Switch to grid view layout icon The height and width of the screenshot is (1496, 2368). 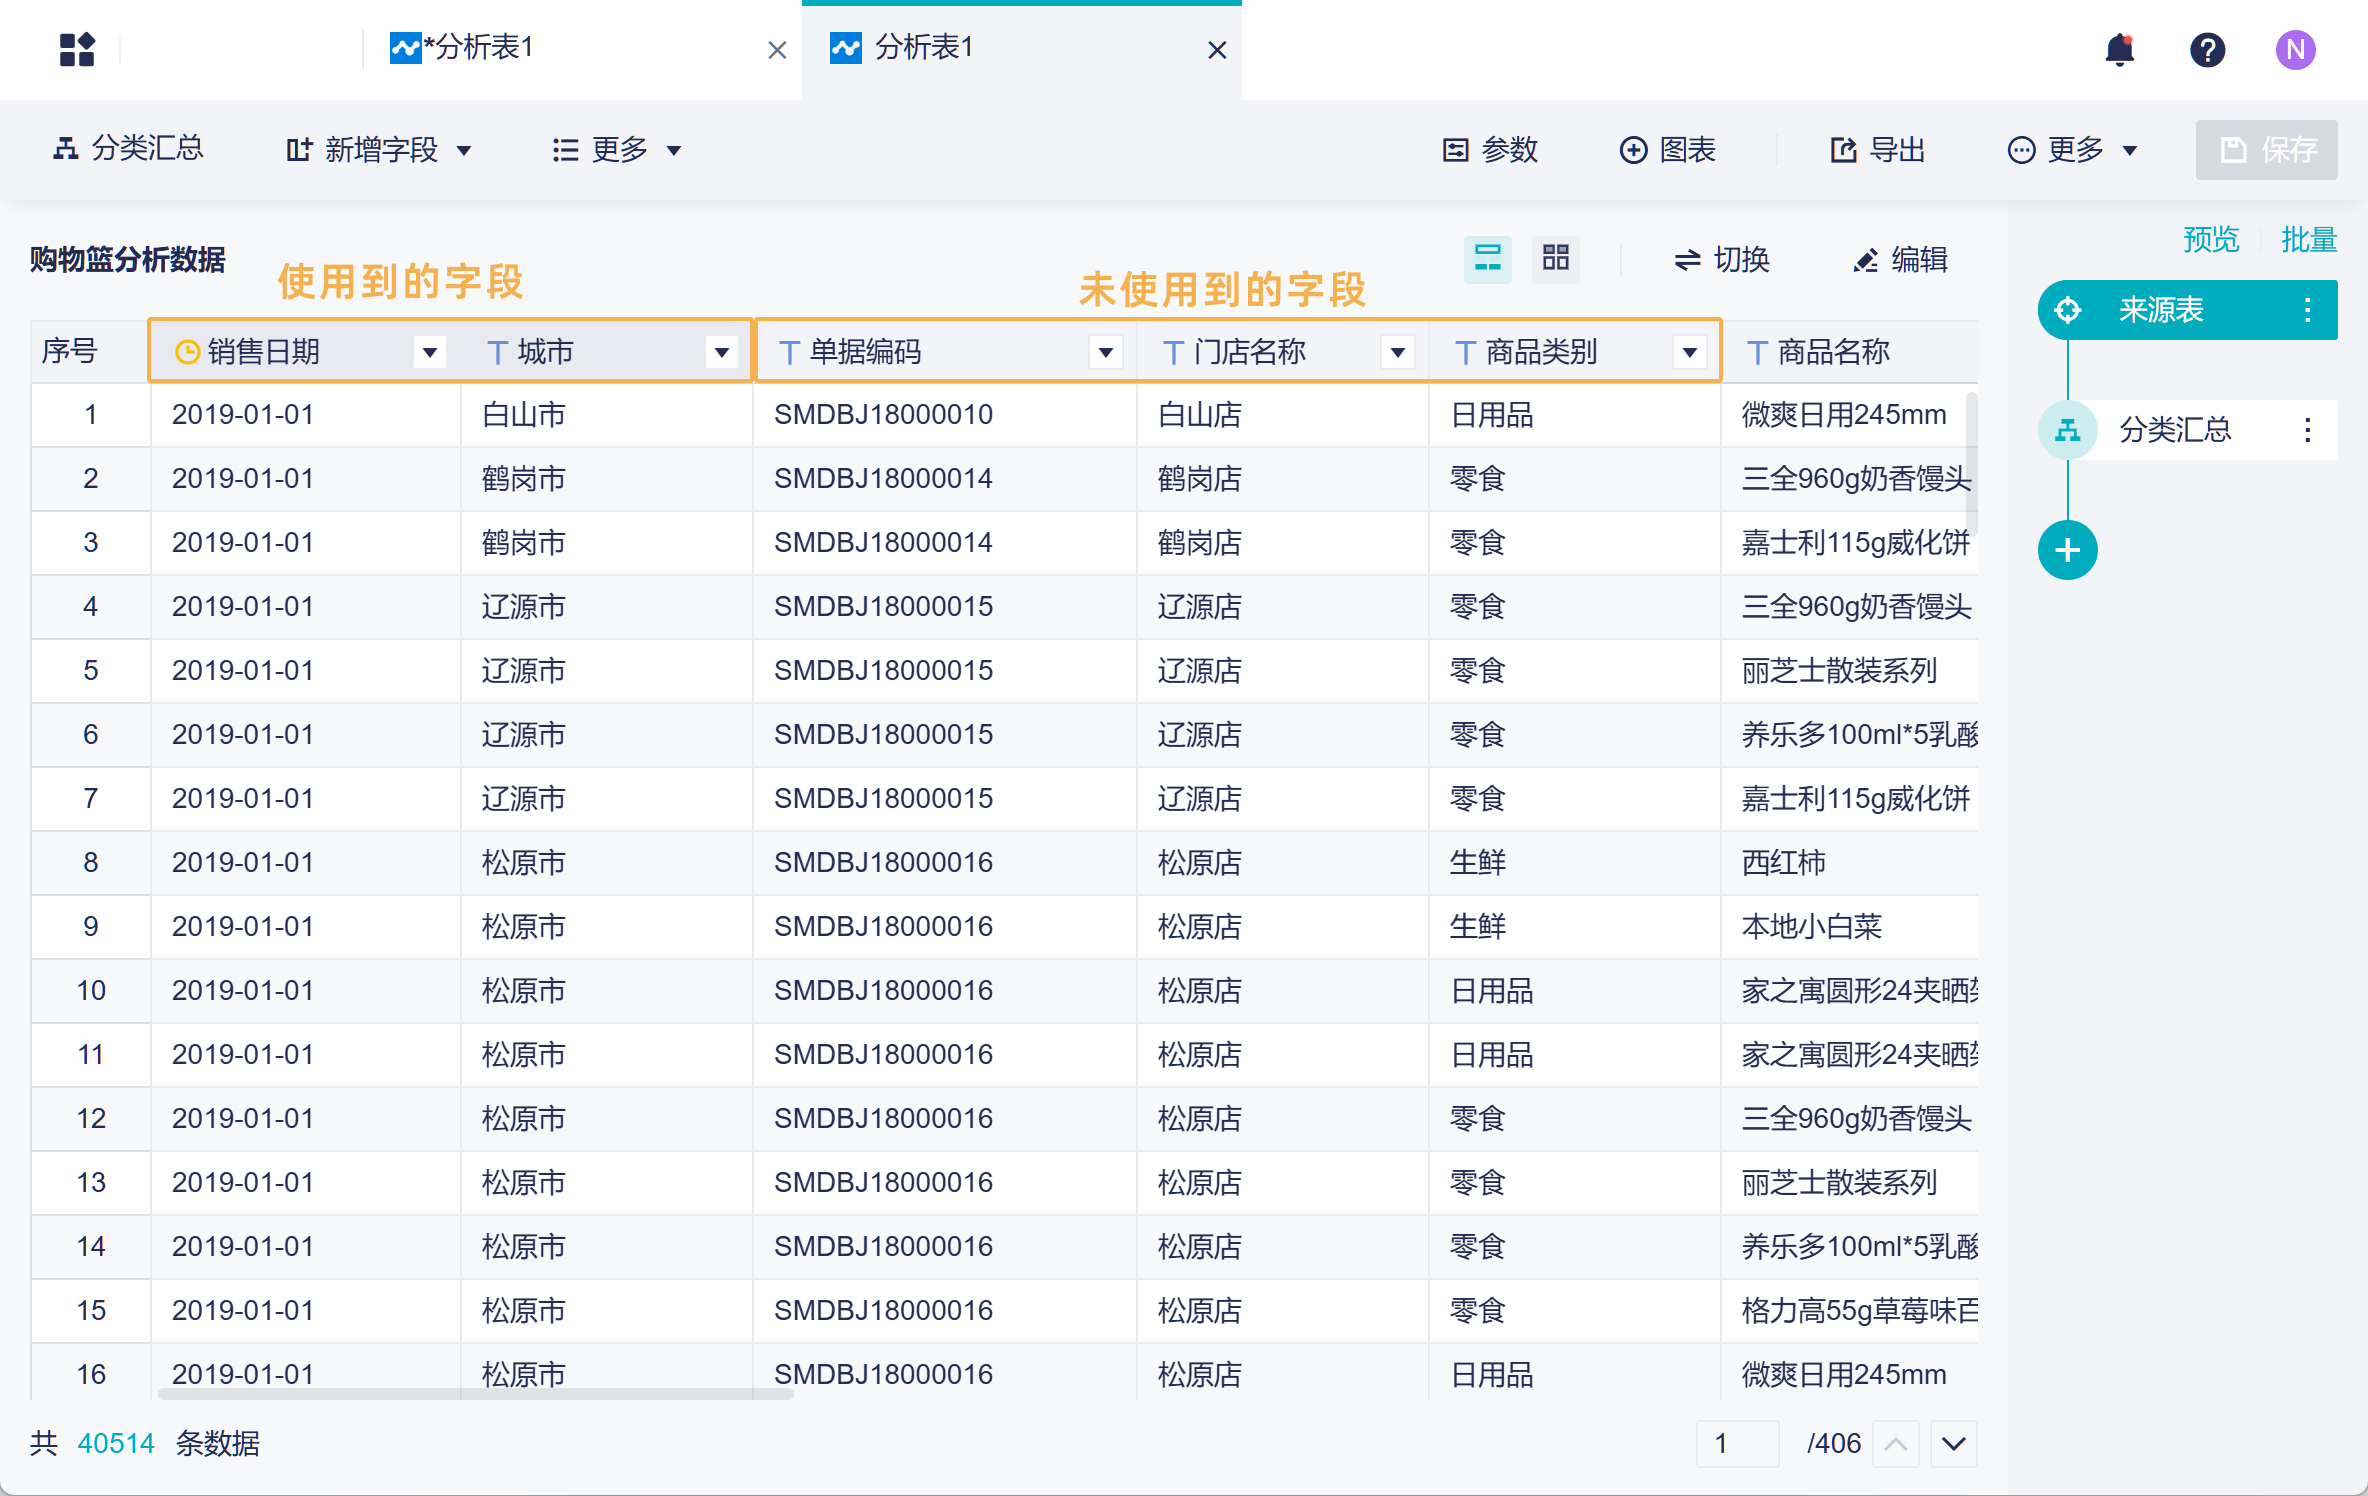click(1555, 259)
